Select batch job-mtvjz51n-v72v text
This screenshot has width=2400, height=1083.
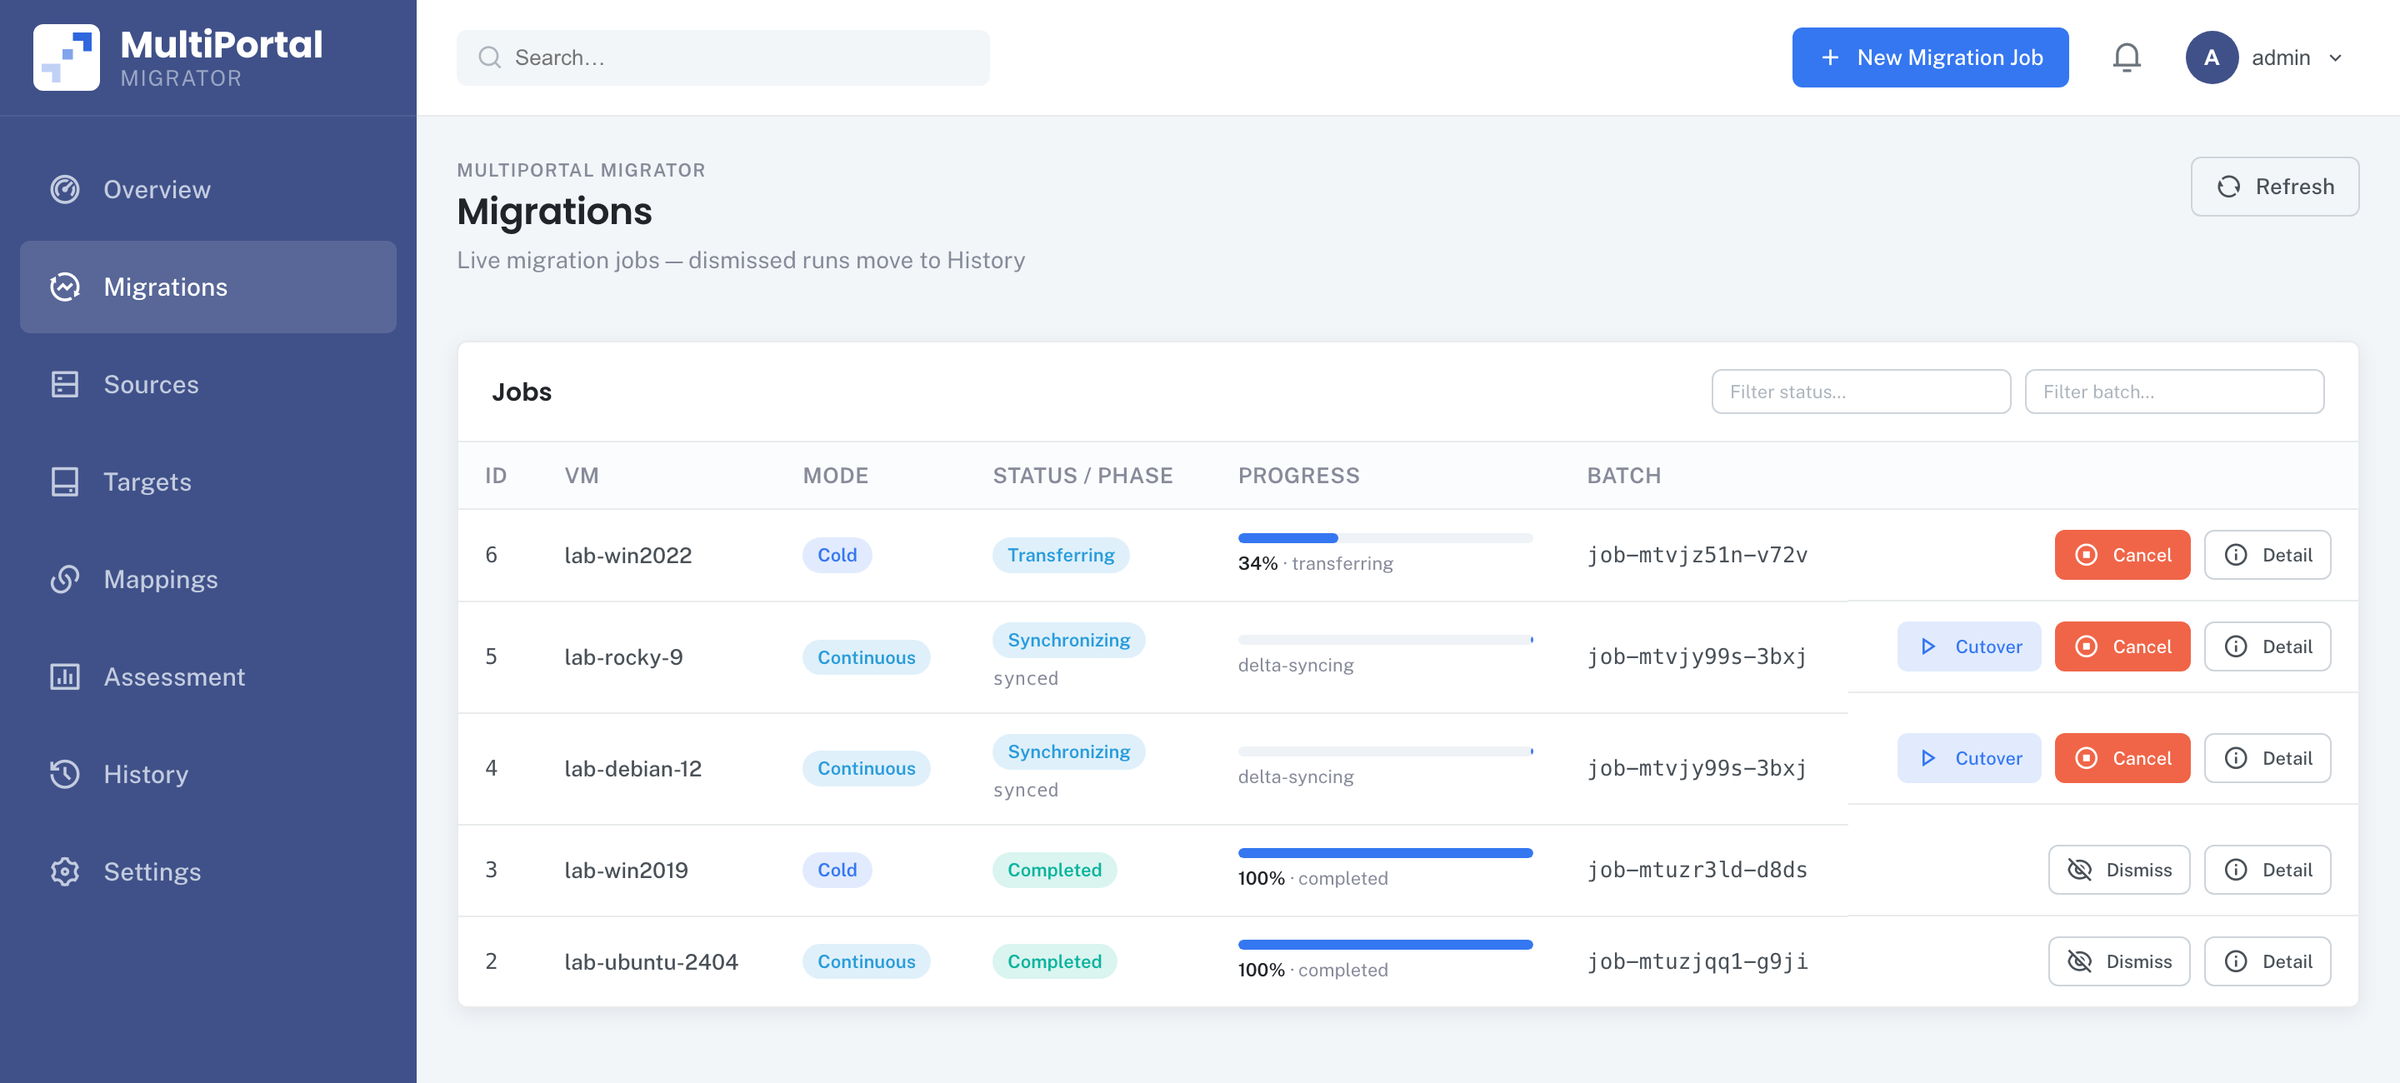(x=1697, y=555)
